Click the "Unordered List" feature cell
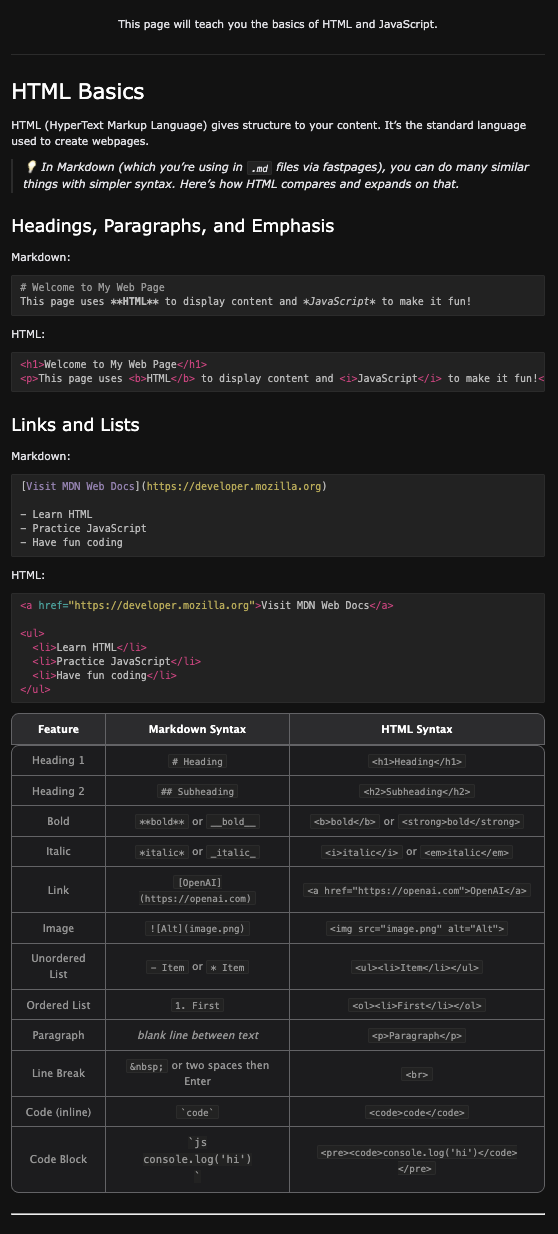 coord(58,966)
